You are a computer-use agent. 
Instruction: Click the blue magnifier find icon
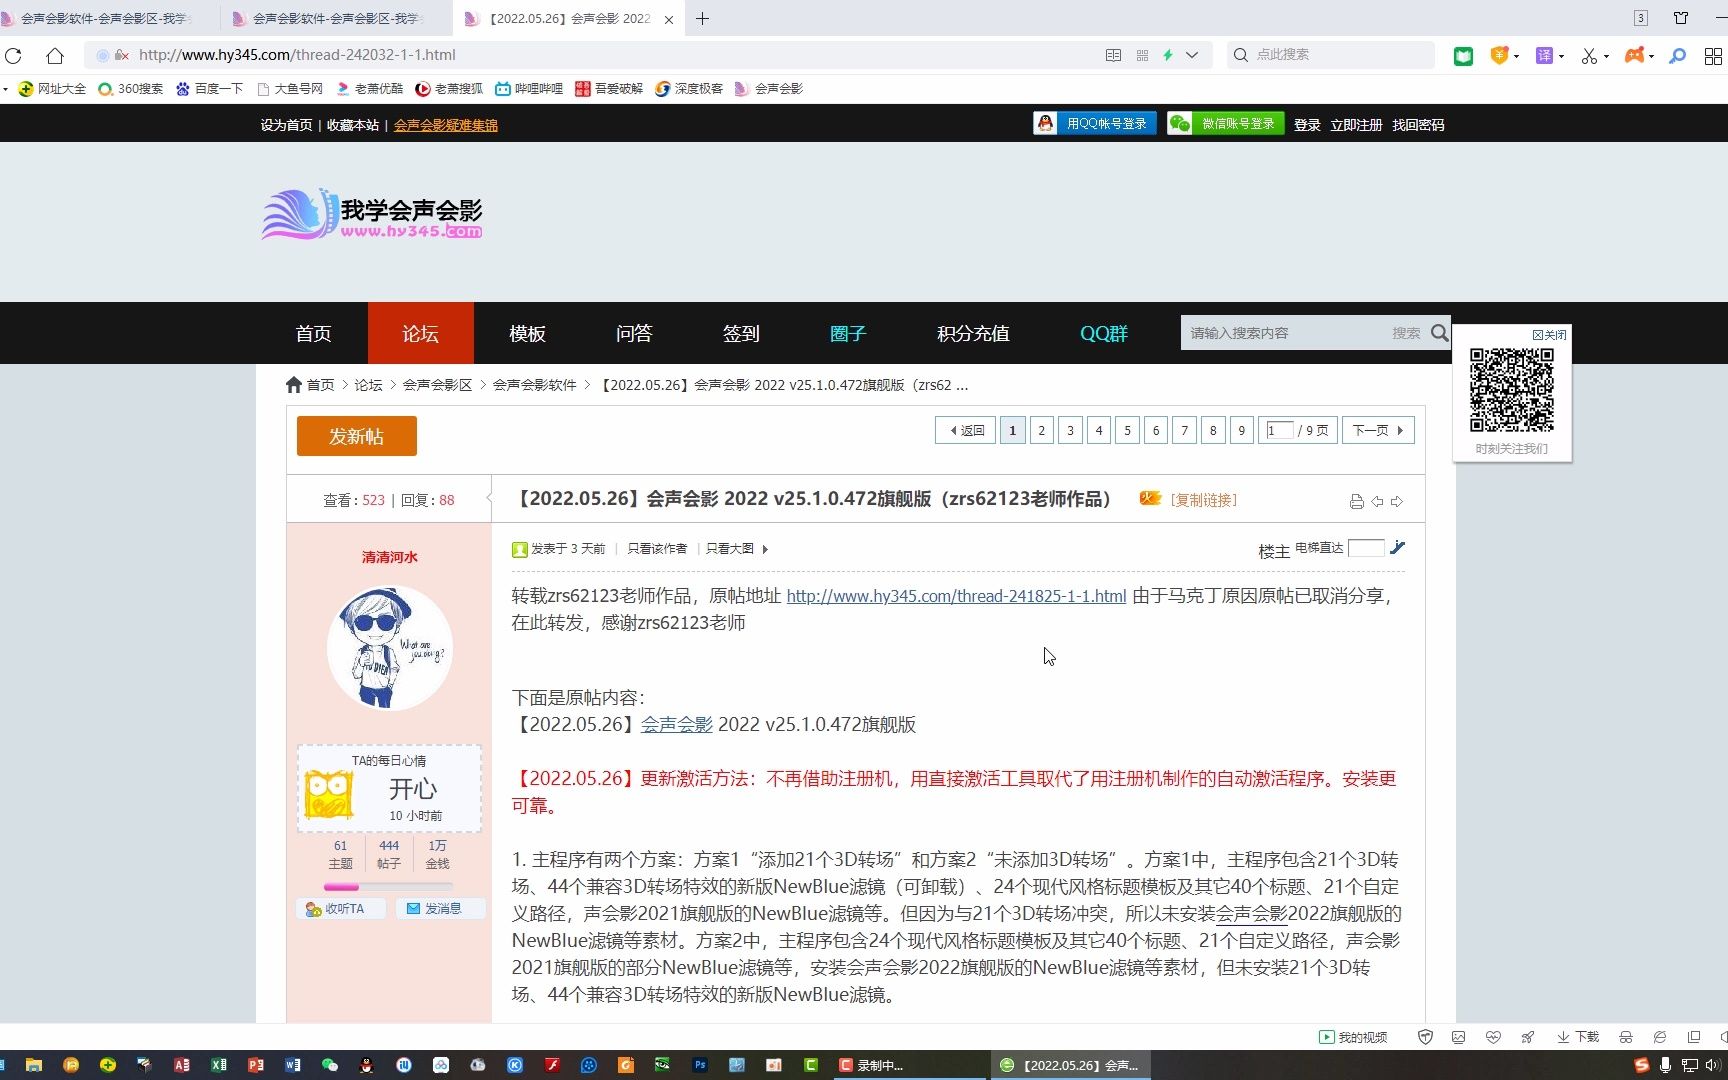coord(1678,56)
